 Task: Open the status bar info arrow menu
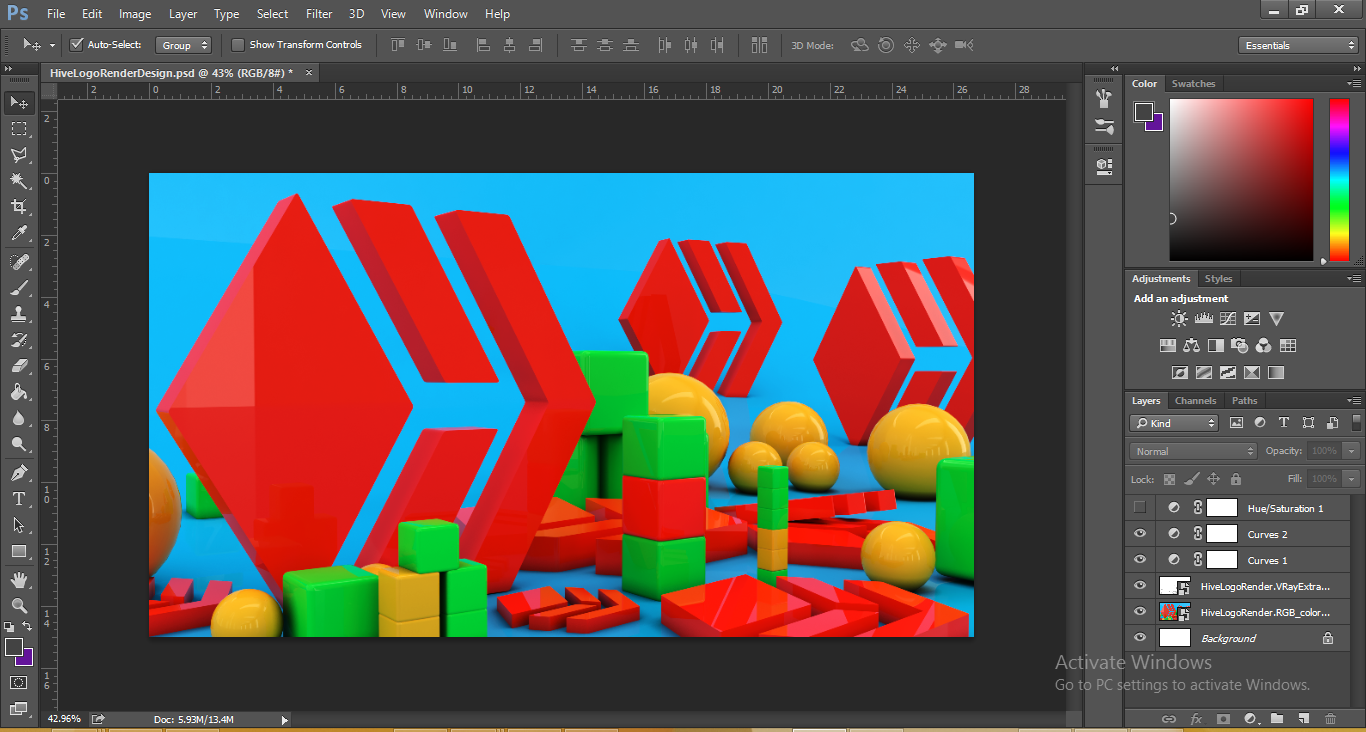coord(284,719)
